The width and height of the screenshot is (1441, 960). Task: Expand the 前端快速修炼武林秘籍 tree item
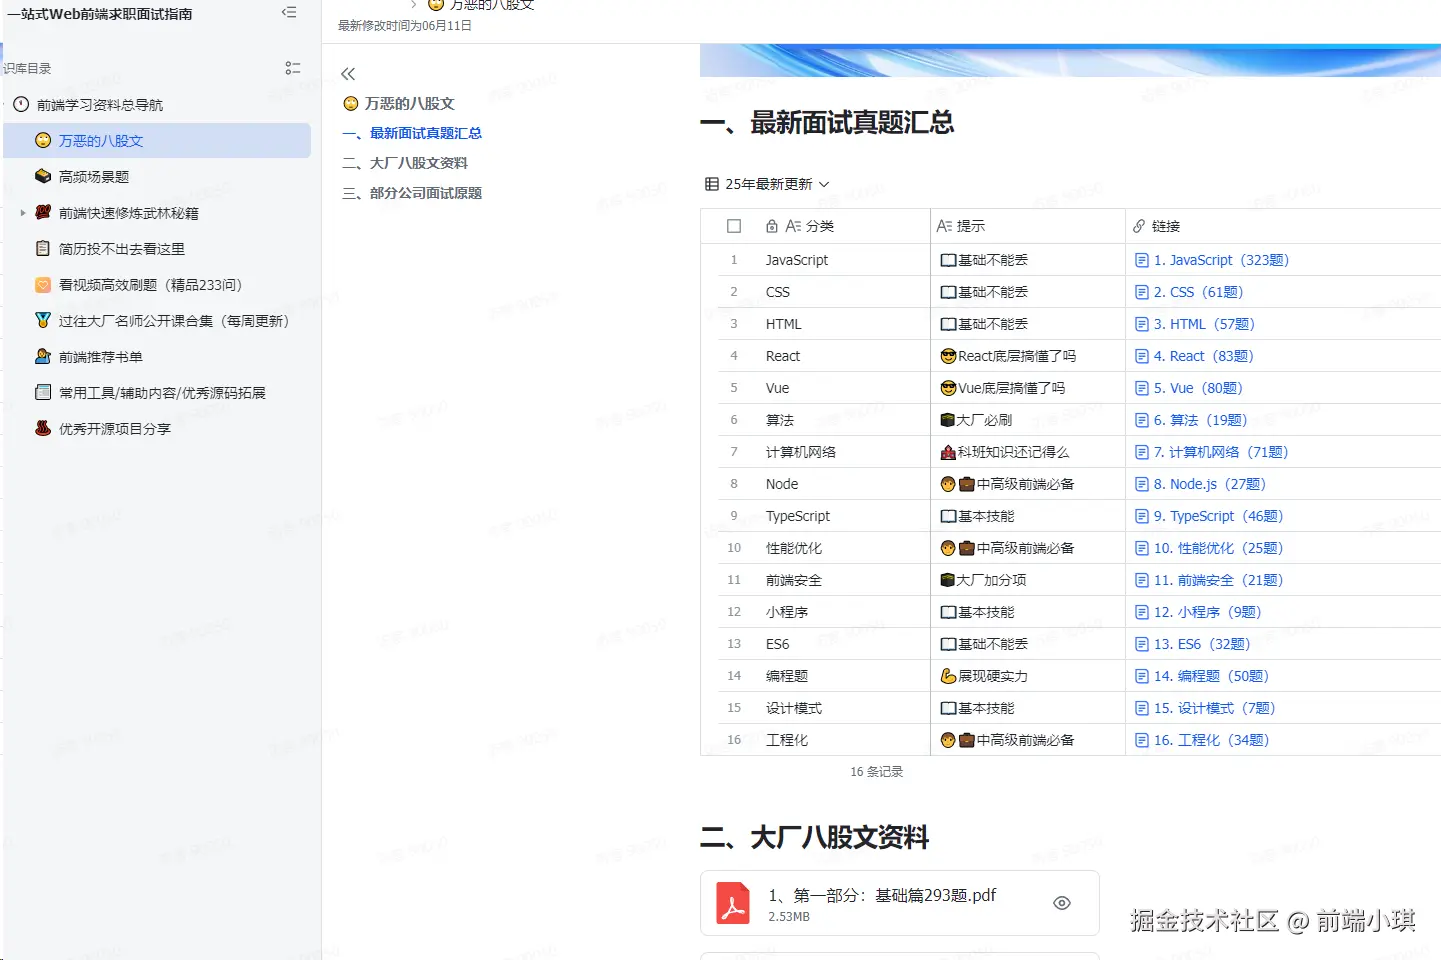click(x=23, y=212)
